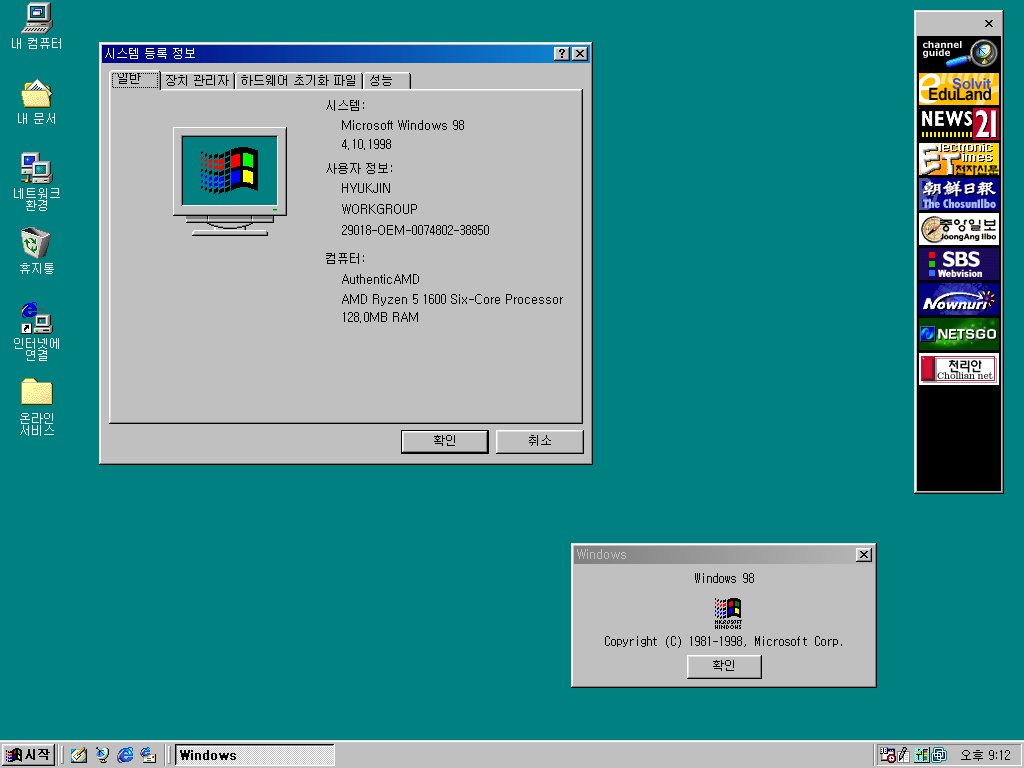1024x768 pixels.
Task: Close the channel bar
Action: tap(989, 24)
